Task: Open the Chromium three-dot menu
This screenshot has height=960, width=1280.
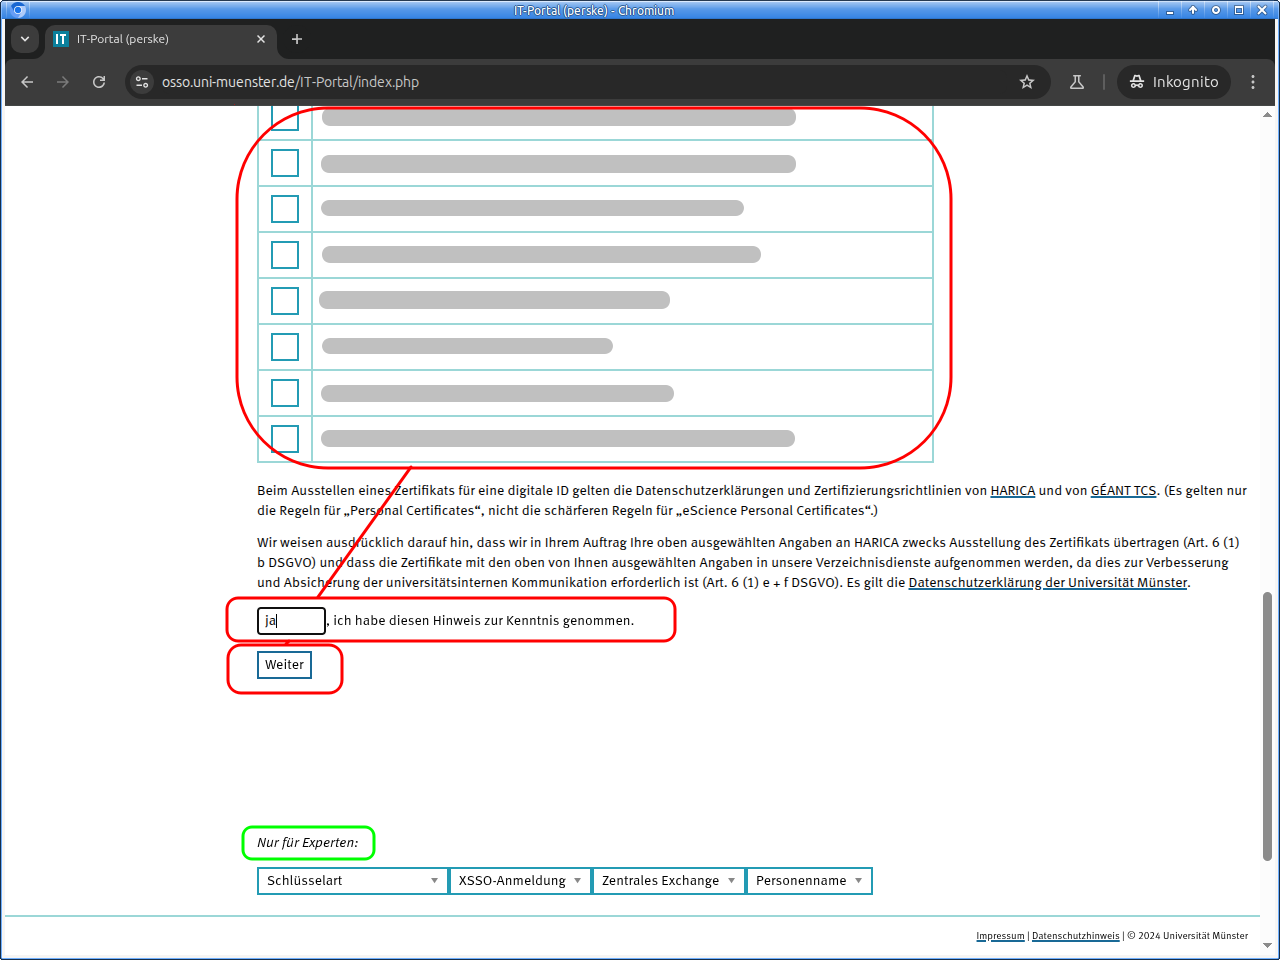Action: click(1252, 82)
